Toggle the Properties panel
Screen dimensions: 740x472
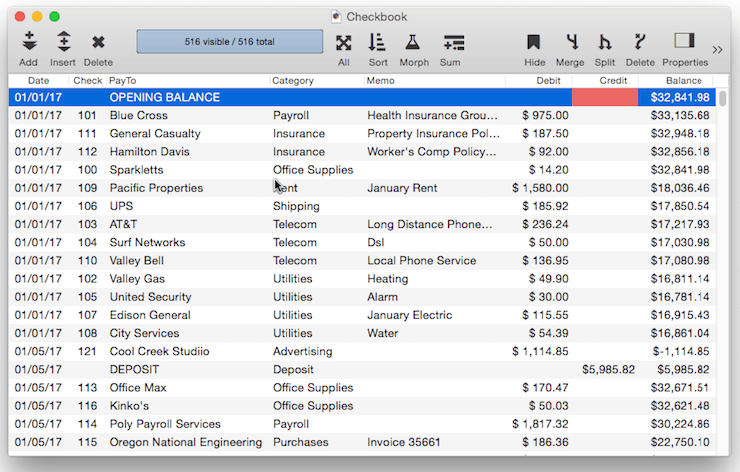pos(684,42)
